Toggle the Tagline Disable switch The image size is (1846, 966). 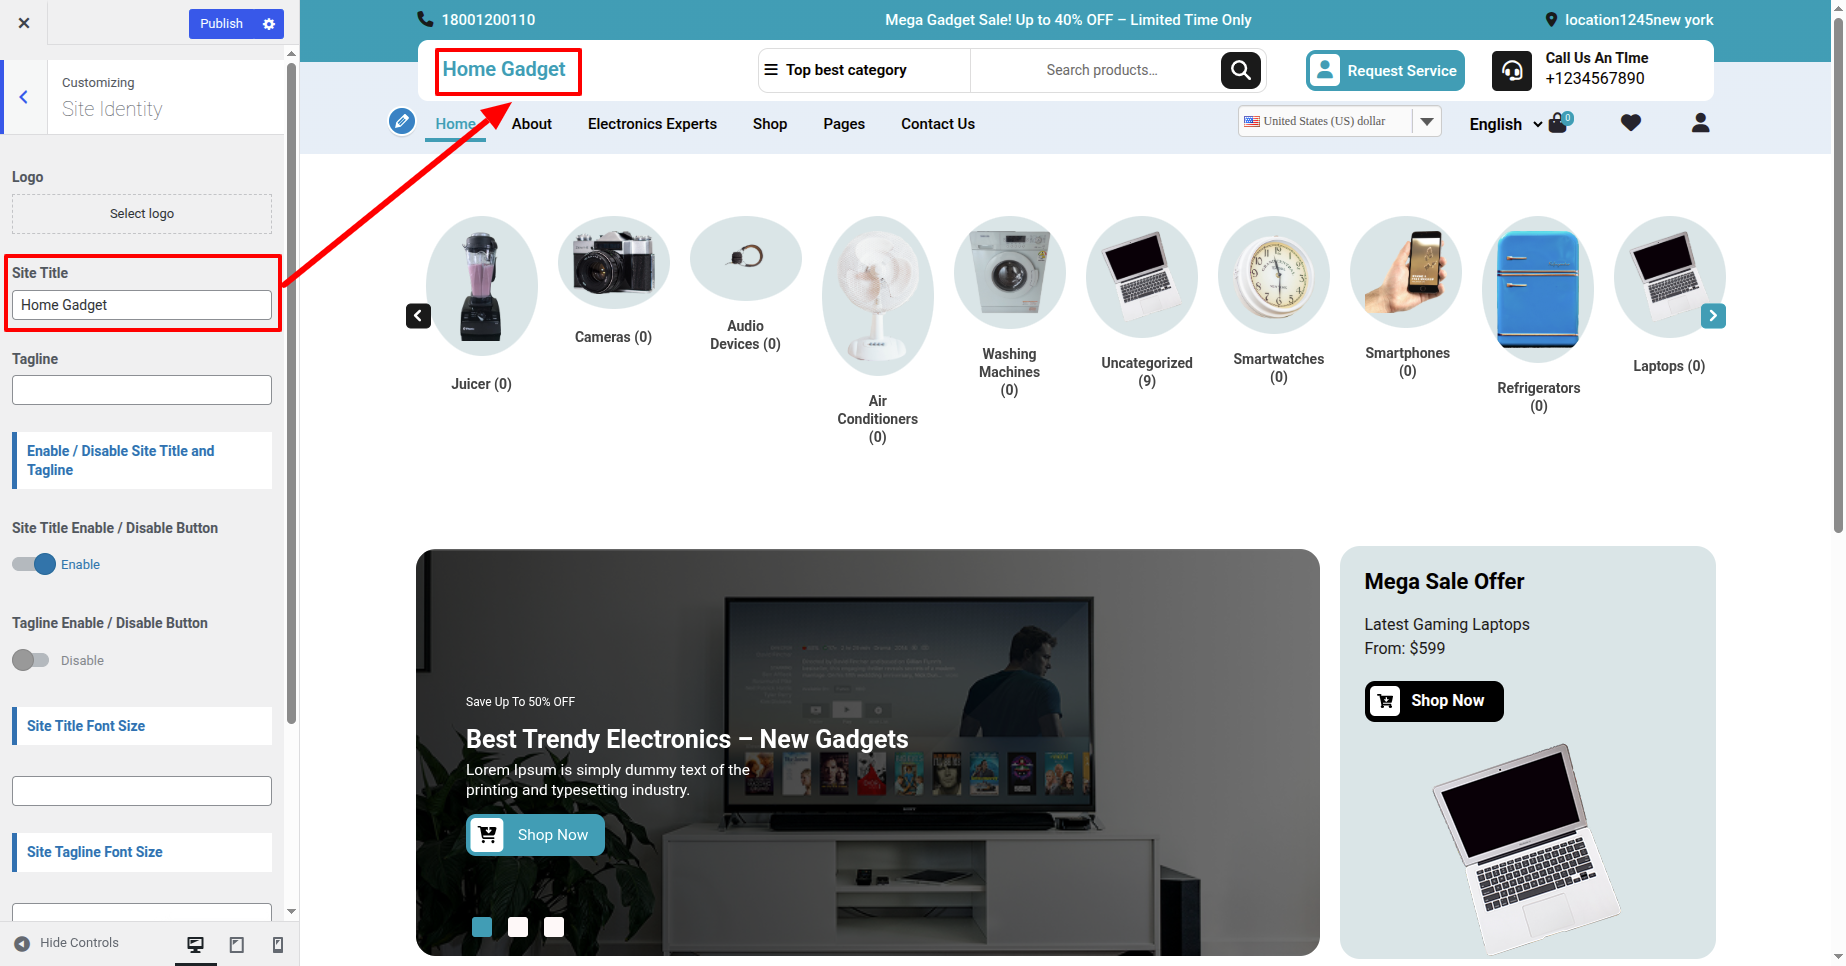point(30,660)
